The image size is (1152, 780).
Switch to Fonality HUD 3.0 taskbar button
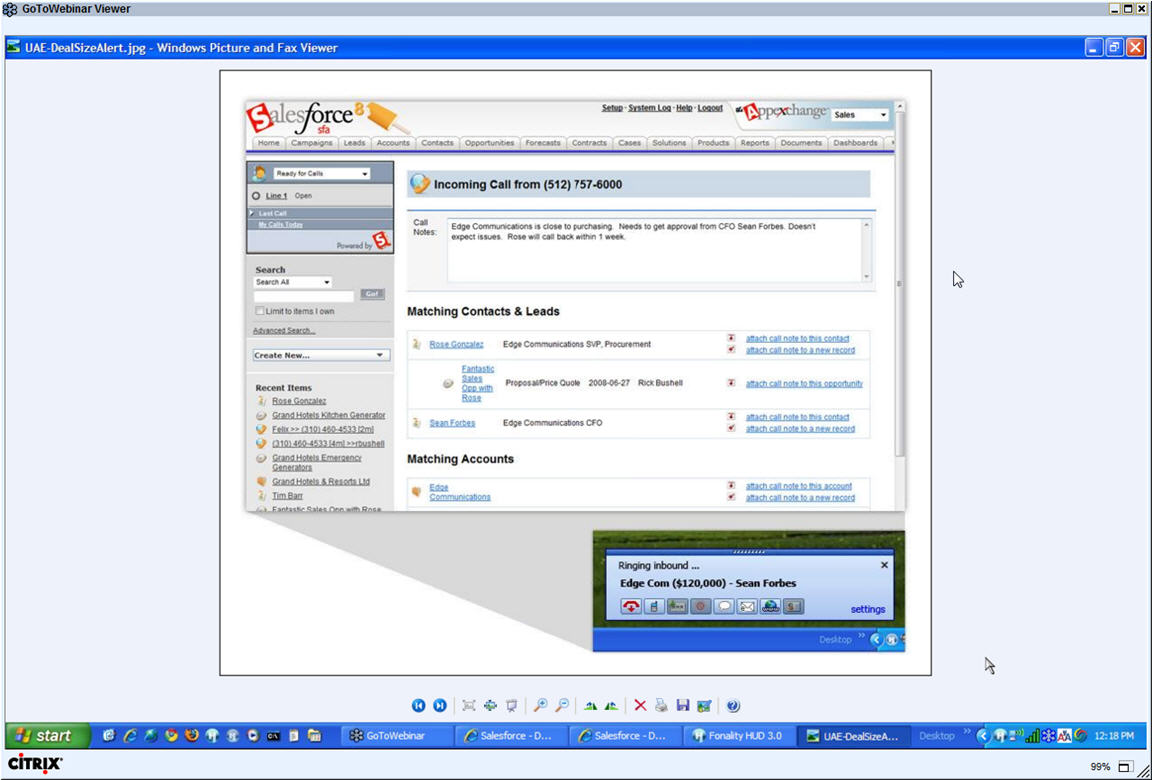741,736
